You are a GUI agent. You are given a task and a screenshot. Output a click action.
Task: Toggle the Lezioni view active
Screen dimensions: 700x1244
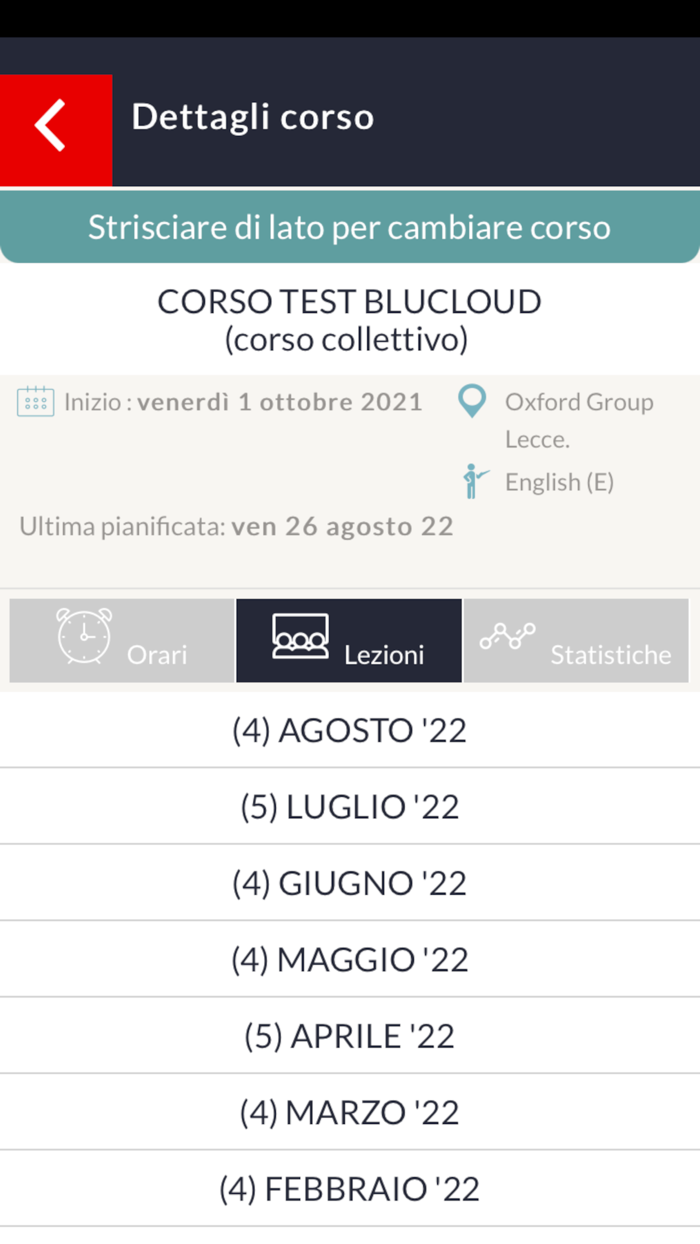[x=348, y=641]
